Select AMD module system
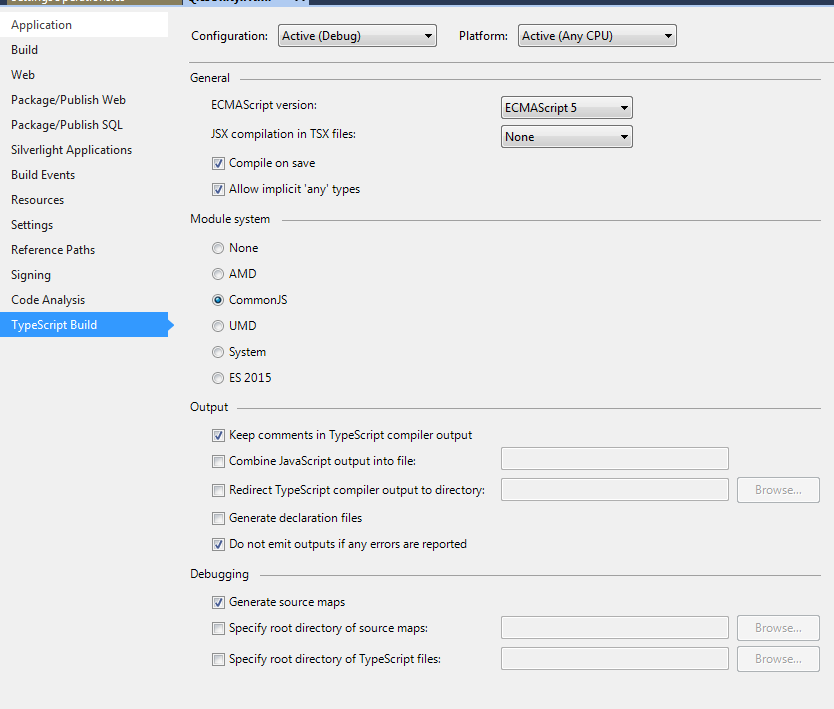The height and width of the screenshot is (709, 834). coord(218,274)
